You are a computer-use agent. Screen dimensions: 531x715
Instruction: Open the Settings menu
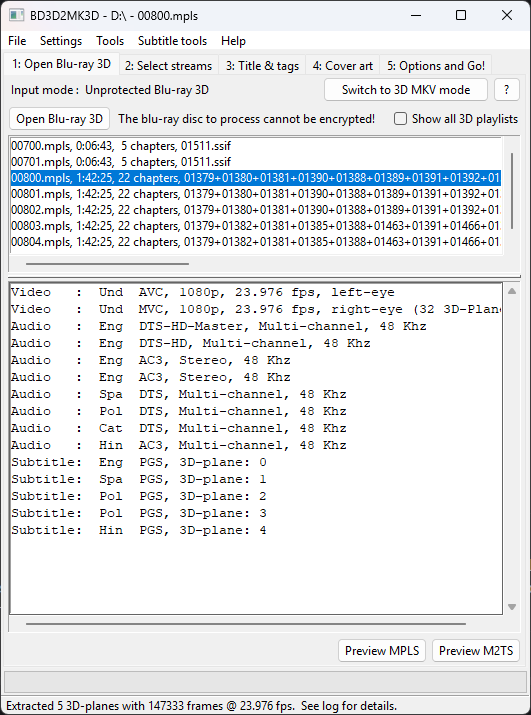pos(61,41)
